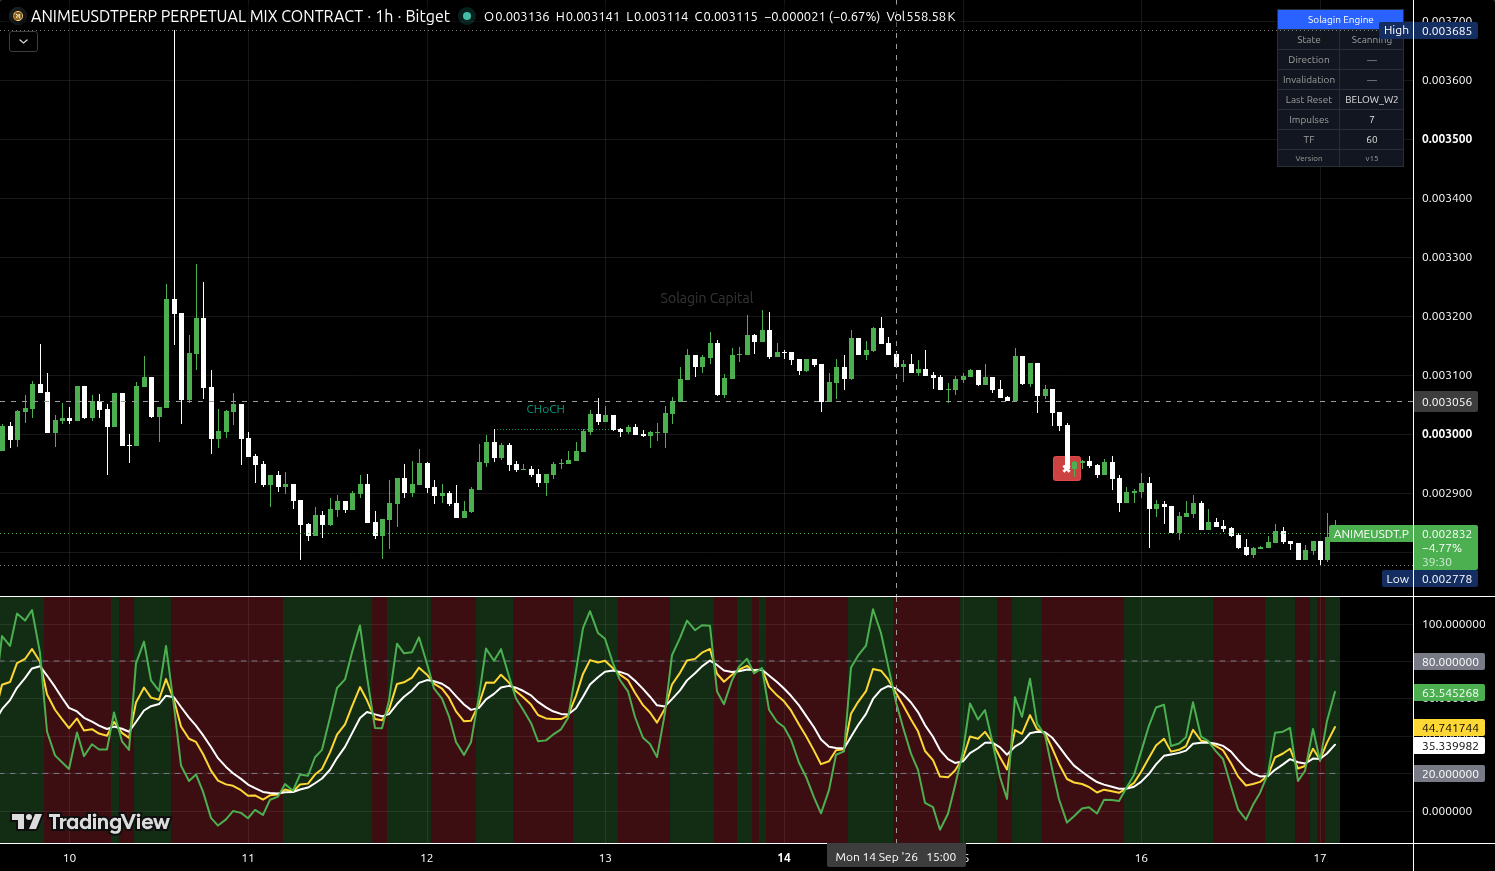Viewport: 1495px width, 871px height.
Task: Click the 0.003500 tick on price axis
Action: [x=1447, y=139]
